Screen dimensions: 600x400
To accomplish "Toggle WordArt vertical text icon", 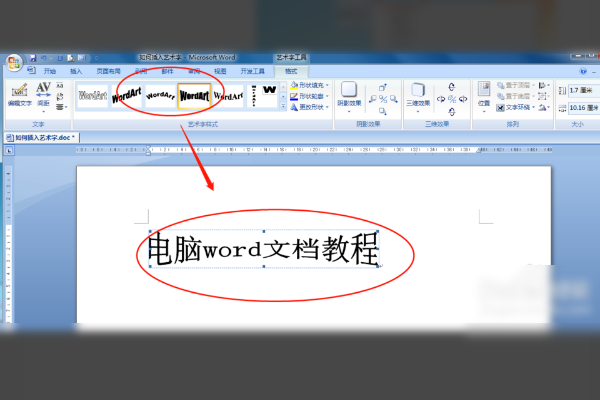I will 60,96.
